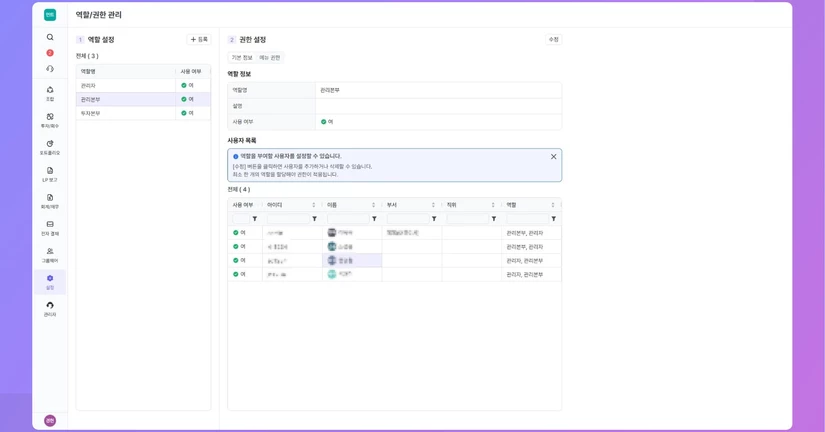Click the 사용 여부 header in role list
The image size is (825, 432).
(x=193, y=71)
